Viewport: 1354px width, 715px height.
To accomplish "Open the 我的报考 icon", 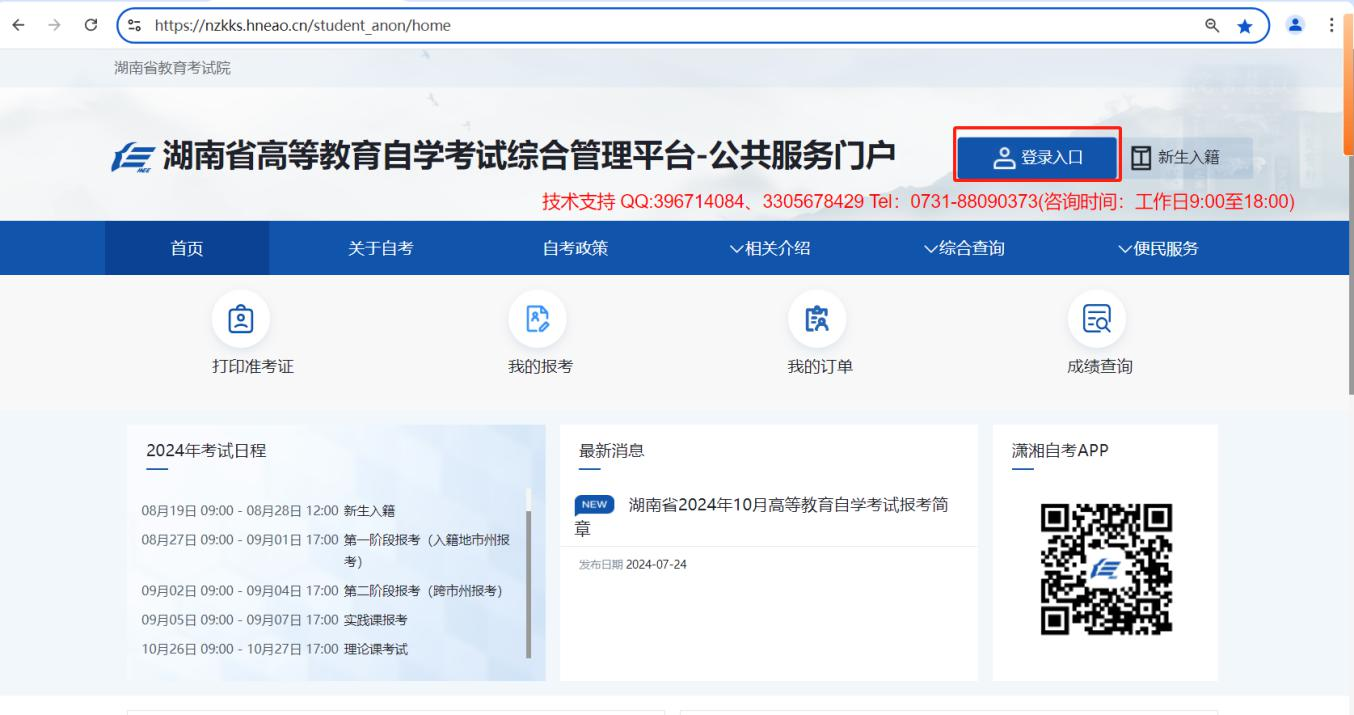I will point(539,319).
